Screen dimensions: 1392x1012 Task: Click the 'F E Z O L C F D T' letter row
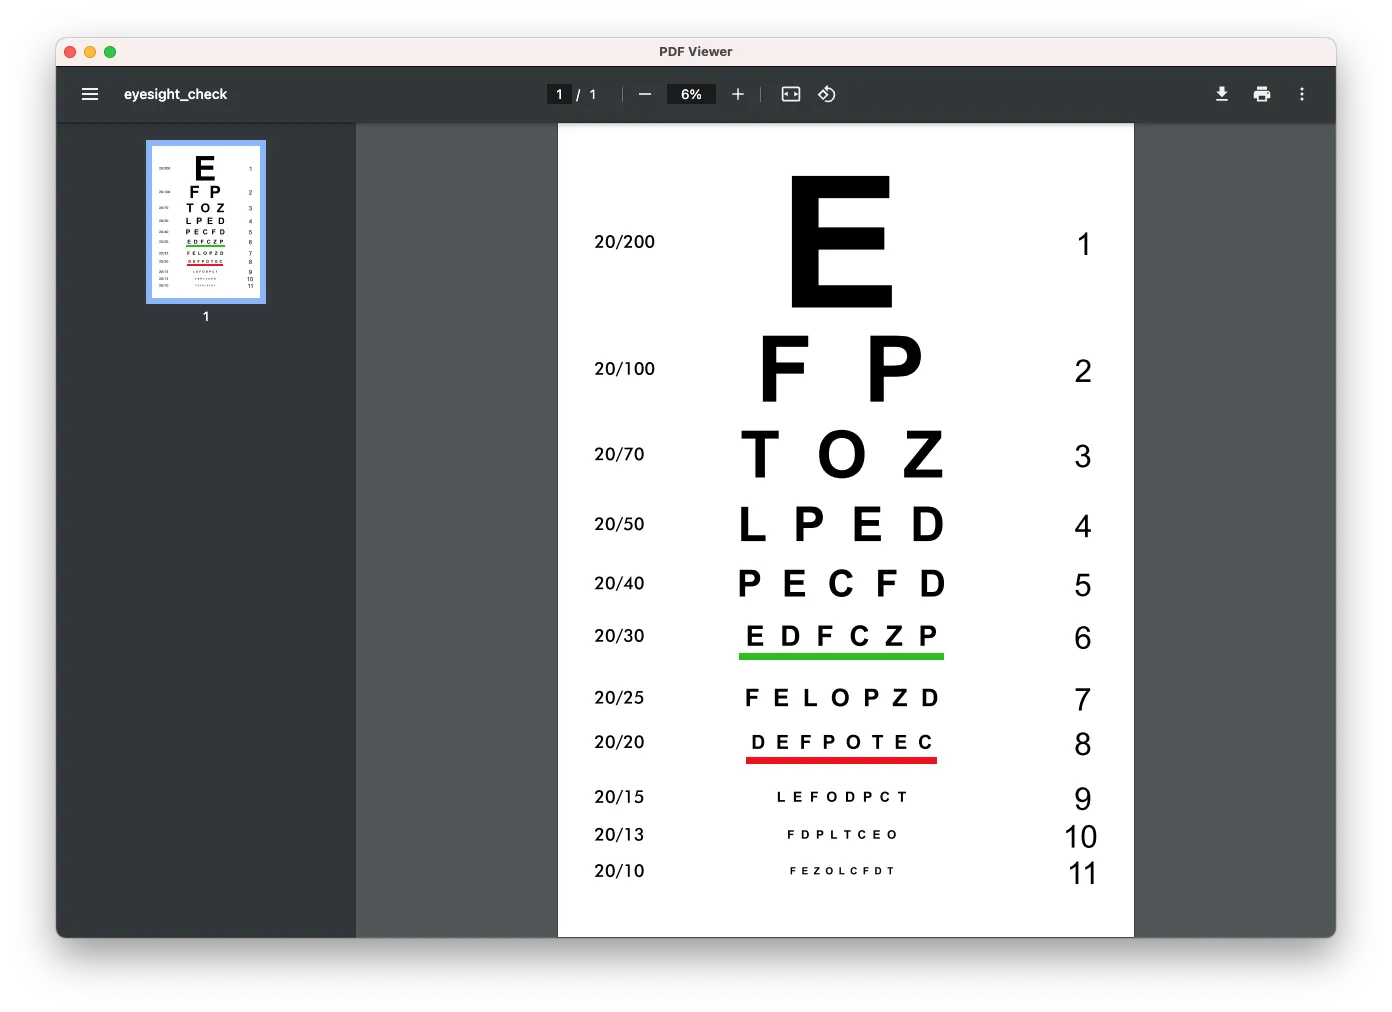[x=842, y=871]
